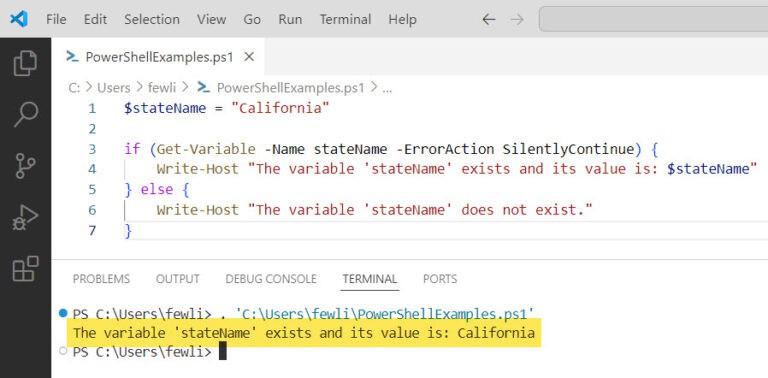The width and height of the screenshot is (768, 378).
Task: Open the Search view icon
Action: click(x=25, y=115)
